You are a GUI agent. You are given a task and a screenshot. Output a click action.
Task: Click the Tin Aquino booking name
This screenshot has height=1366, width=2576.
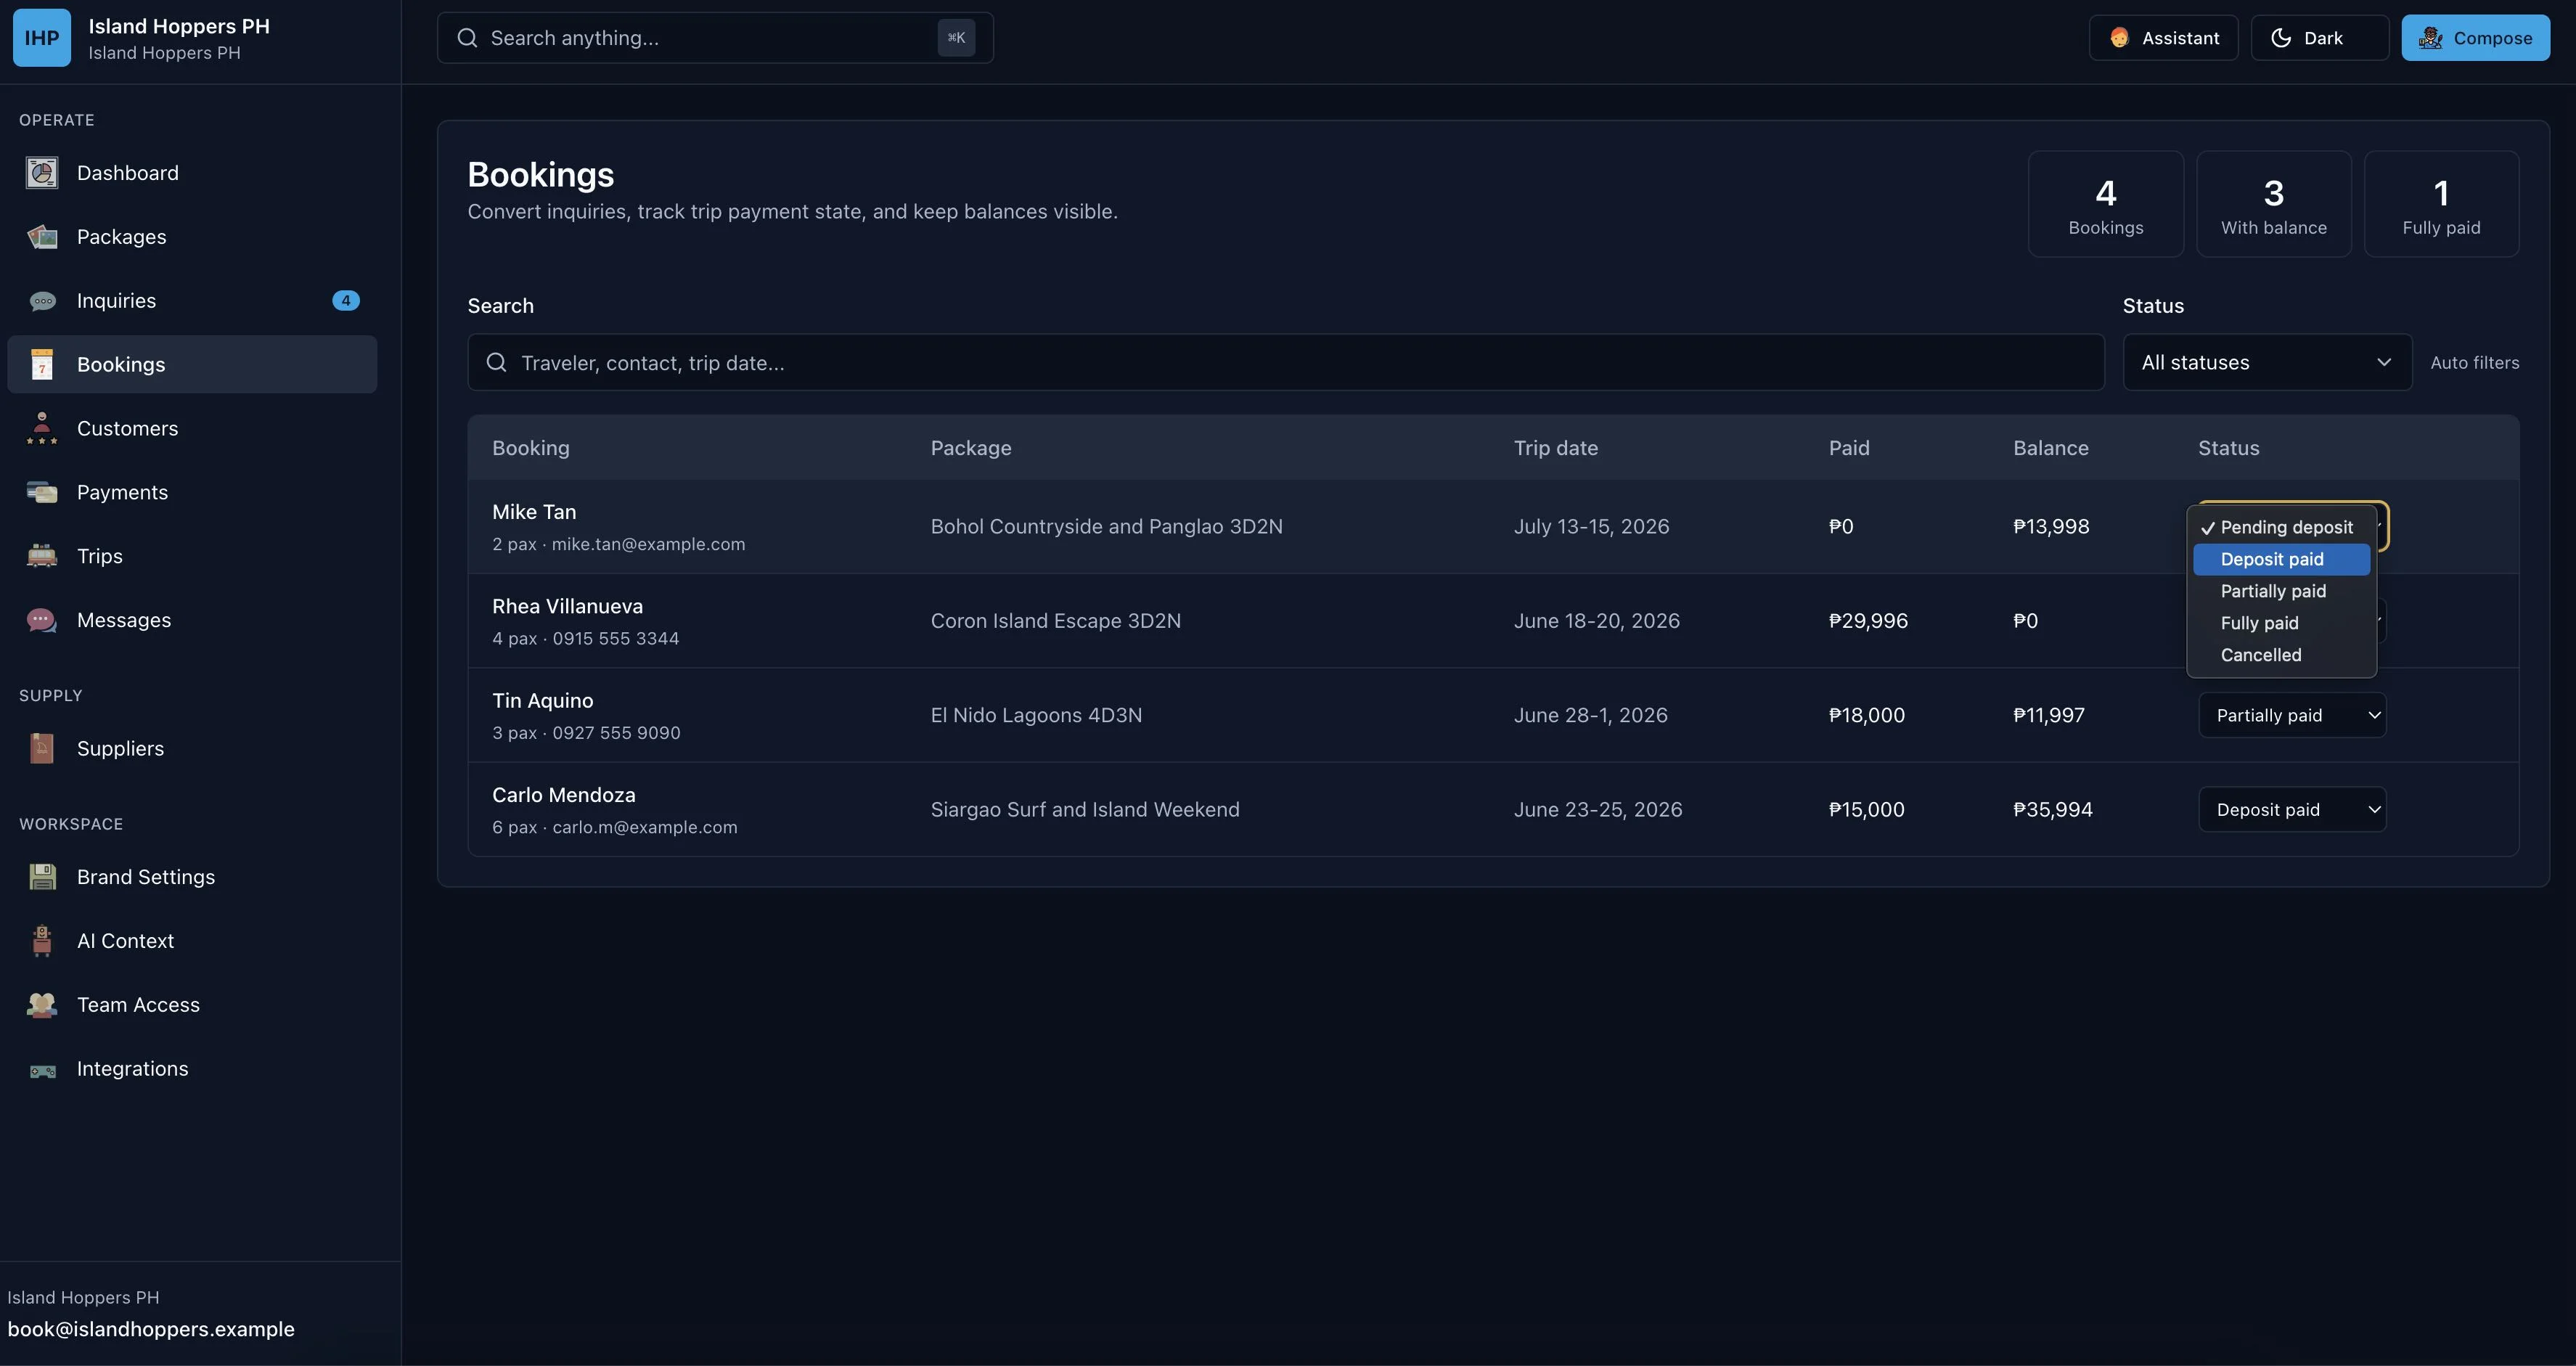[x=542, y=701]
